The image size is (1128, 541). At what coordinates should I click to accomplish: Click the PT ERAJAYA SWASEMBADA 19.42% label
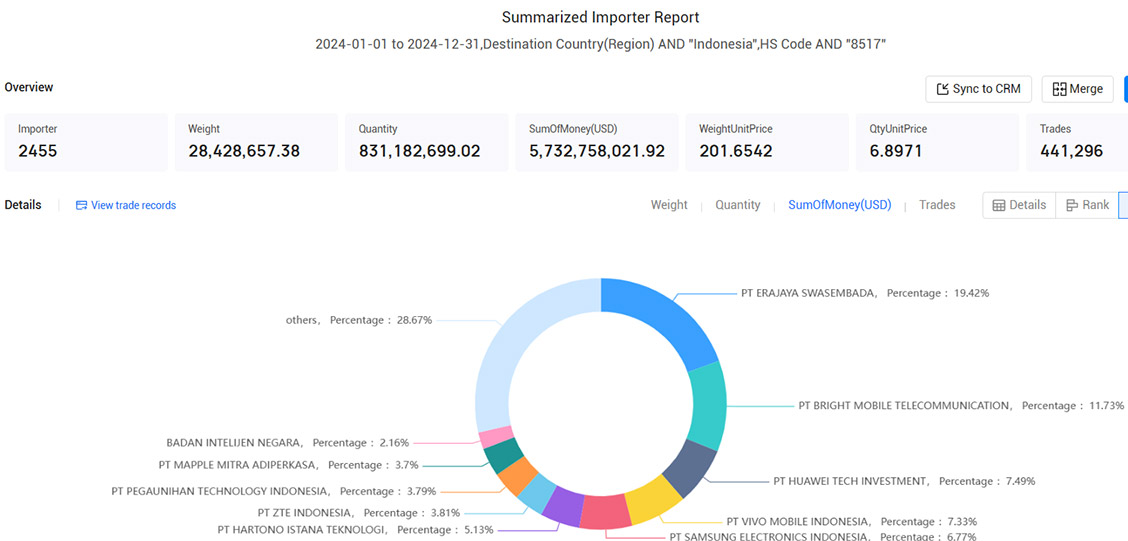865,294
